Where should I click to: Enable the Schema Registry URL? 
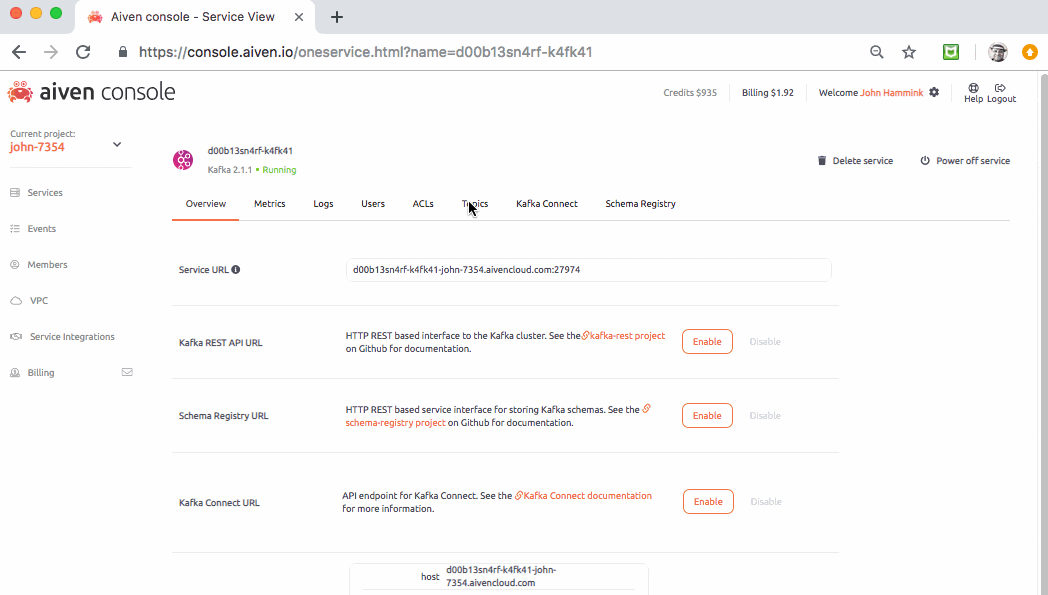tap(707, 415)
